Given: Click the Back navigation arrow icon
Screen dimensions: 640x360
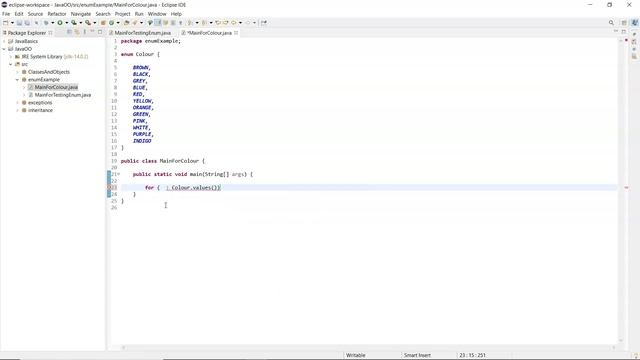Looking at the screenshot, I should pyautogui.click(x=234, y=23).
